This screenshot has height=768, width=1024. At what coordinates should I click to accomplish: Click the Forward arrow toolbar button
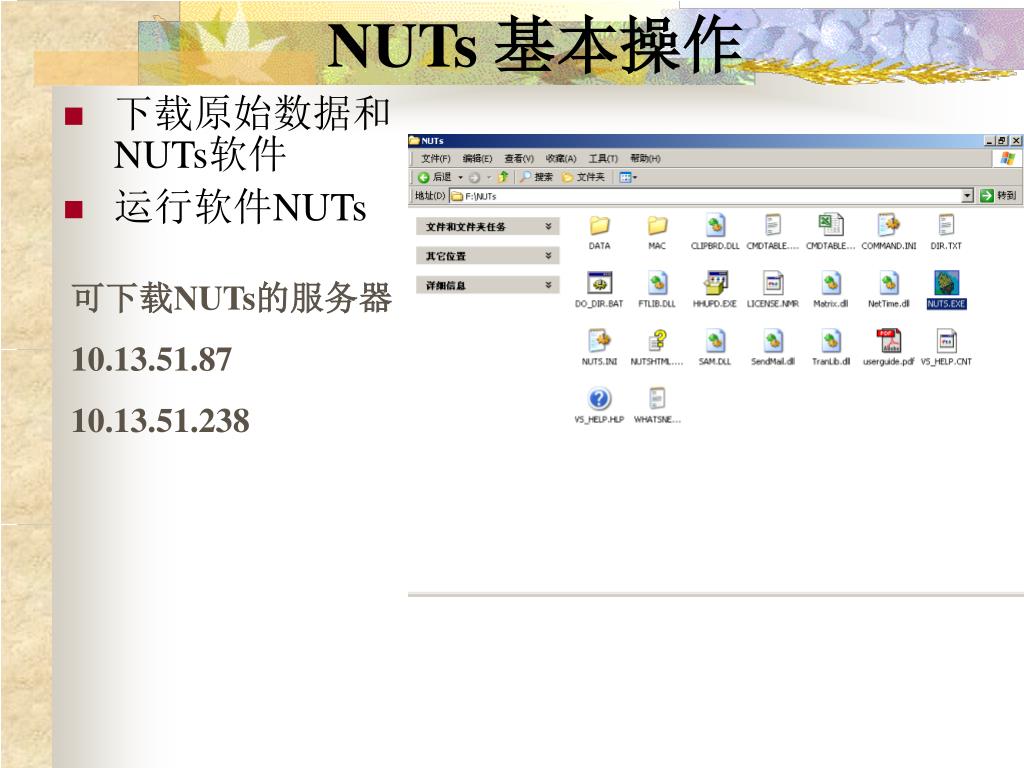[475, 177]
